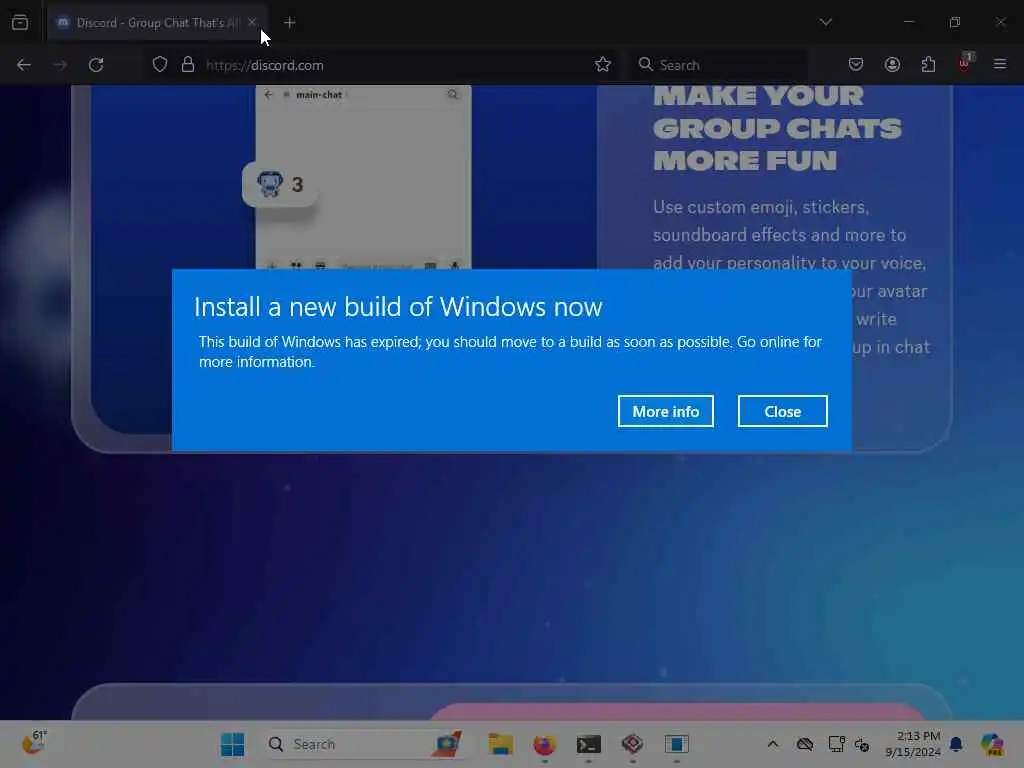Image resolution: width=1024 pixels, height=768 pixels.
Task: Open notifications with the bell icon
Action: click(x=956, y=744)
